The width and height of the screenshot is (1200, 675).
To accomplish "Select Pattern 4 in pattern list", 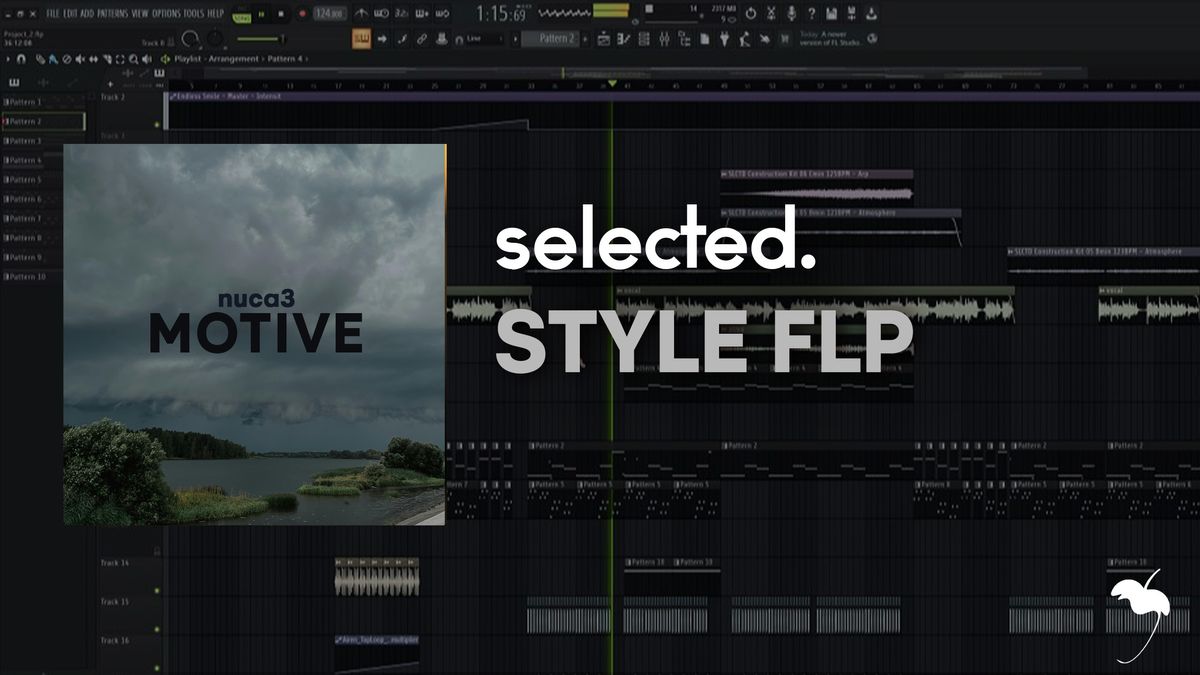I will point(26,160).
